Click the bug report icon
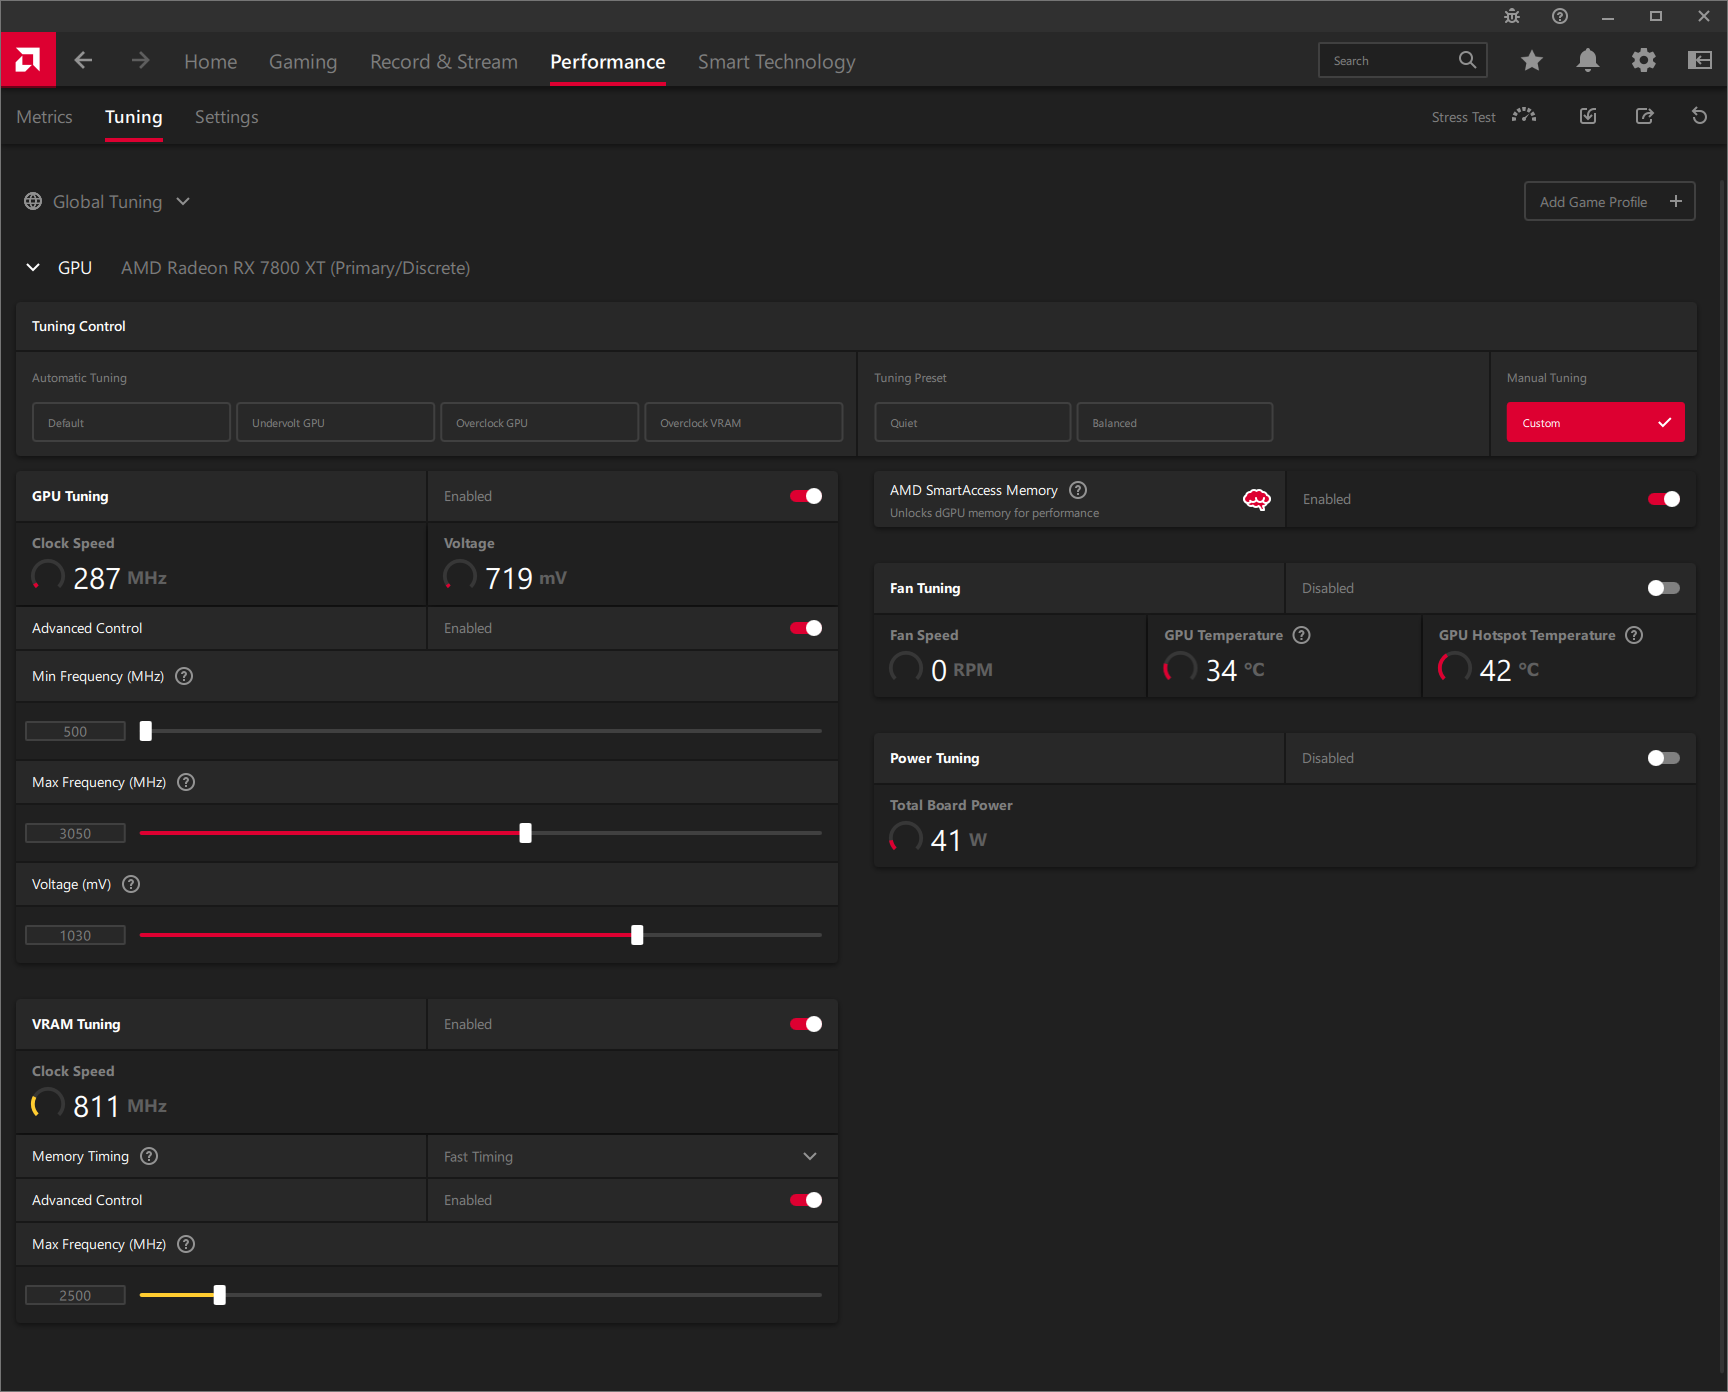This screenshot has height=1392, width=1728. point(1512,16)
